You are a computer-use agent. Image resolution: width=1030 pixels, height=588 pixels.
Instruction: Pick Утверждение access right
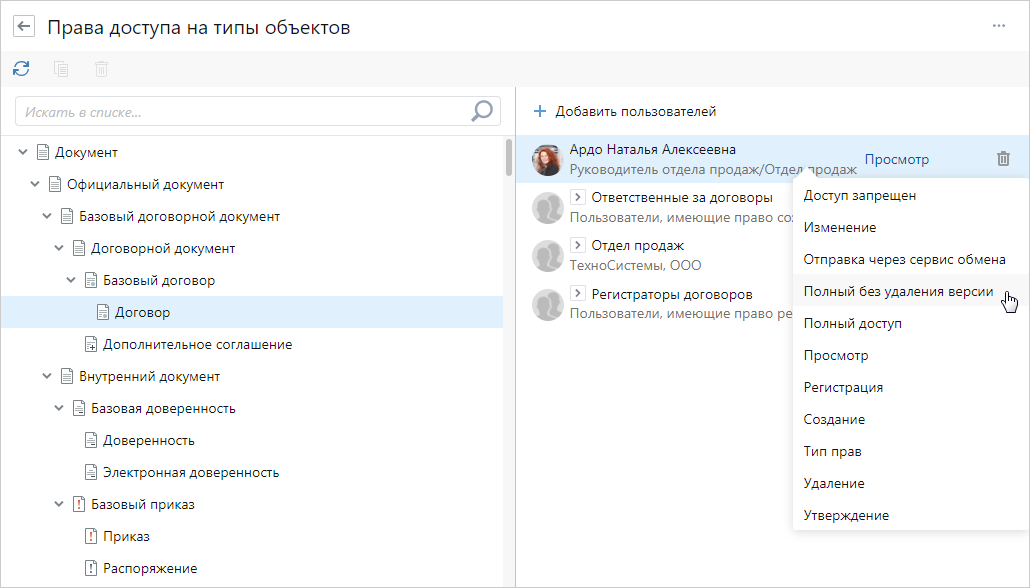(846, 516)
